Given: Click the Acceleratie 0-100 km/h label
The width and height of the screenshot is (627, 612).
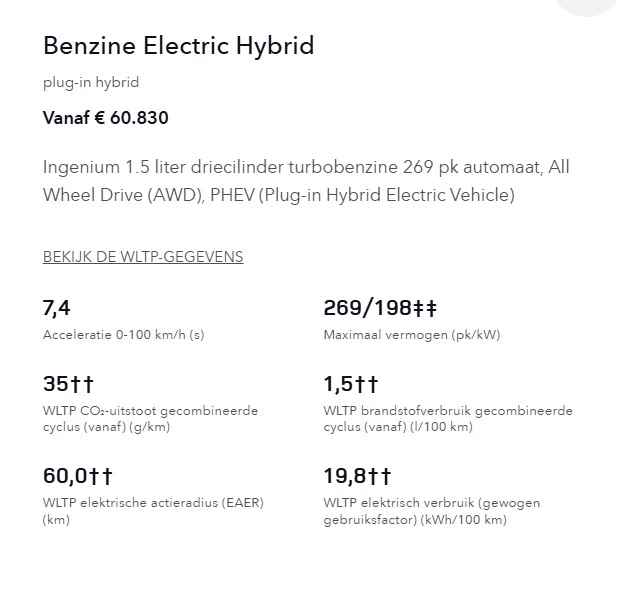Looking at the screenshot, I should (123, 335).
